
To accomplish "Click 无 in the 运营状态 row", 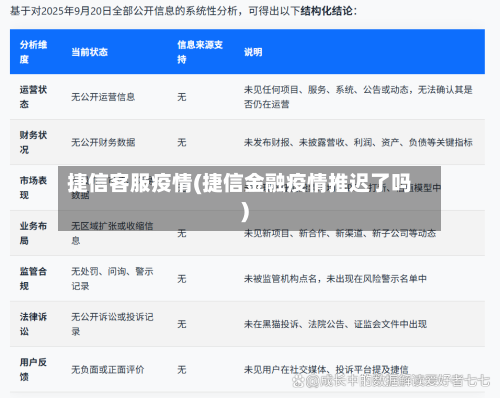I will point(182,97).
